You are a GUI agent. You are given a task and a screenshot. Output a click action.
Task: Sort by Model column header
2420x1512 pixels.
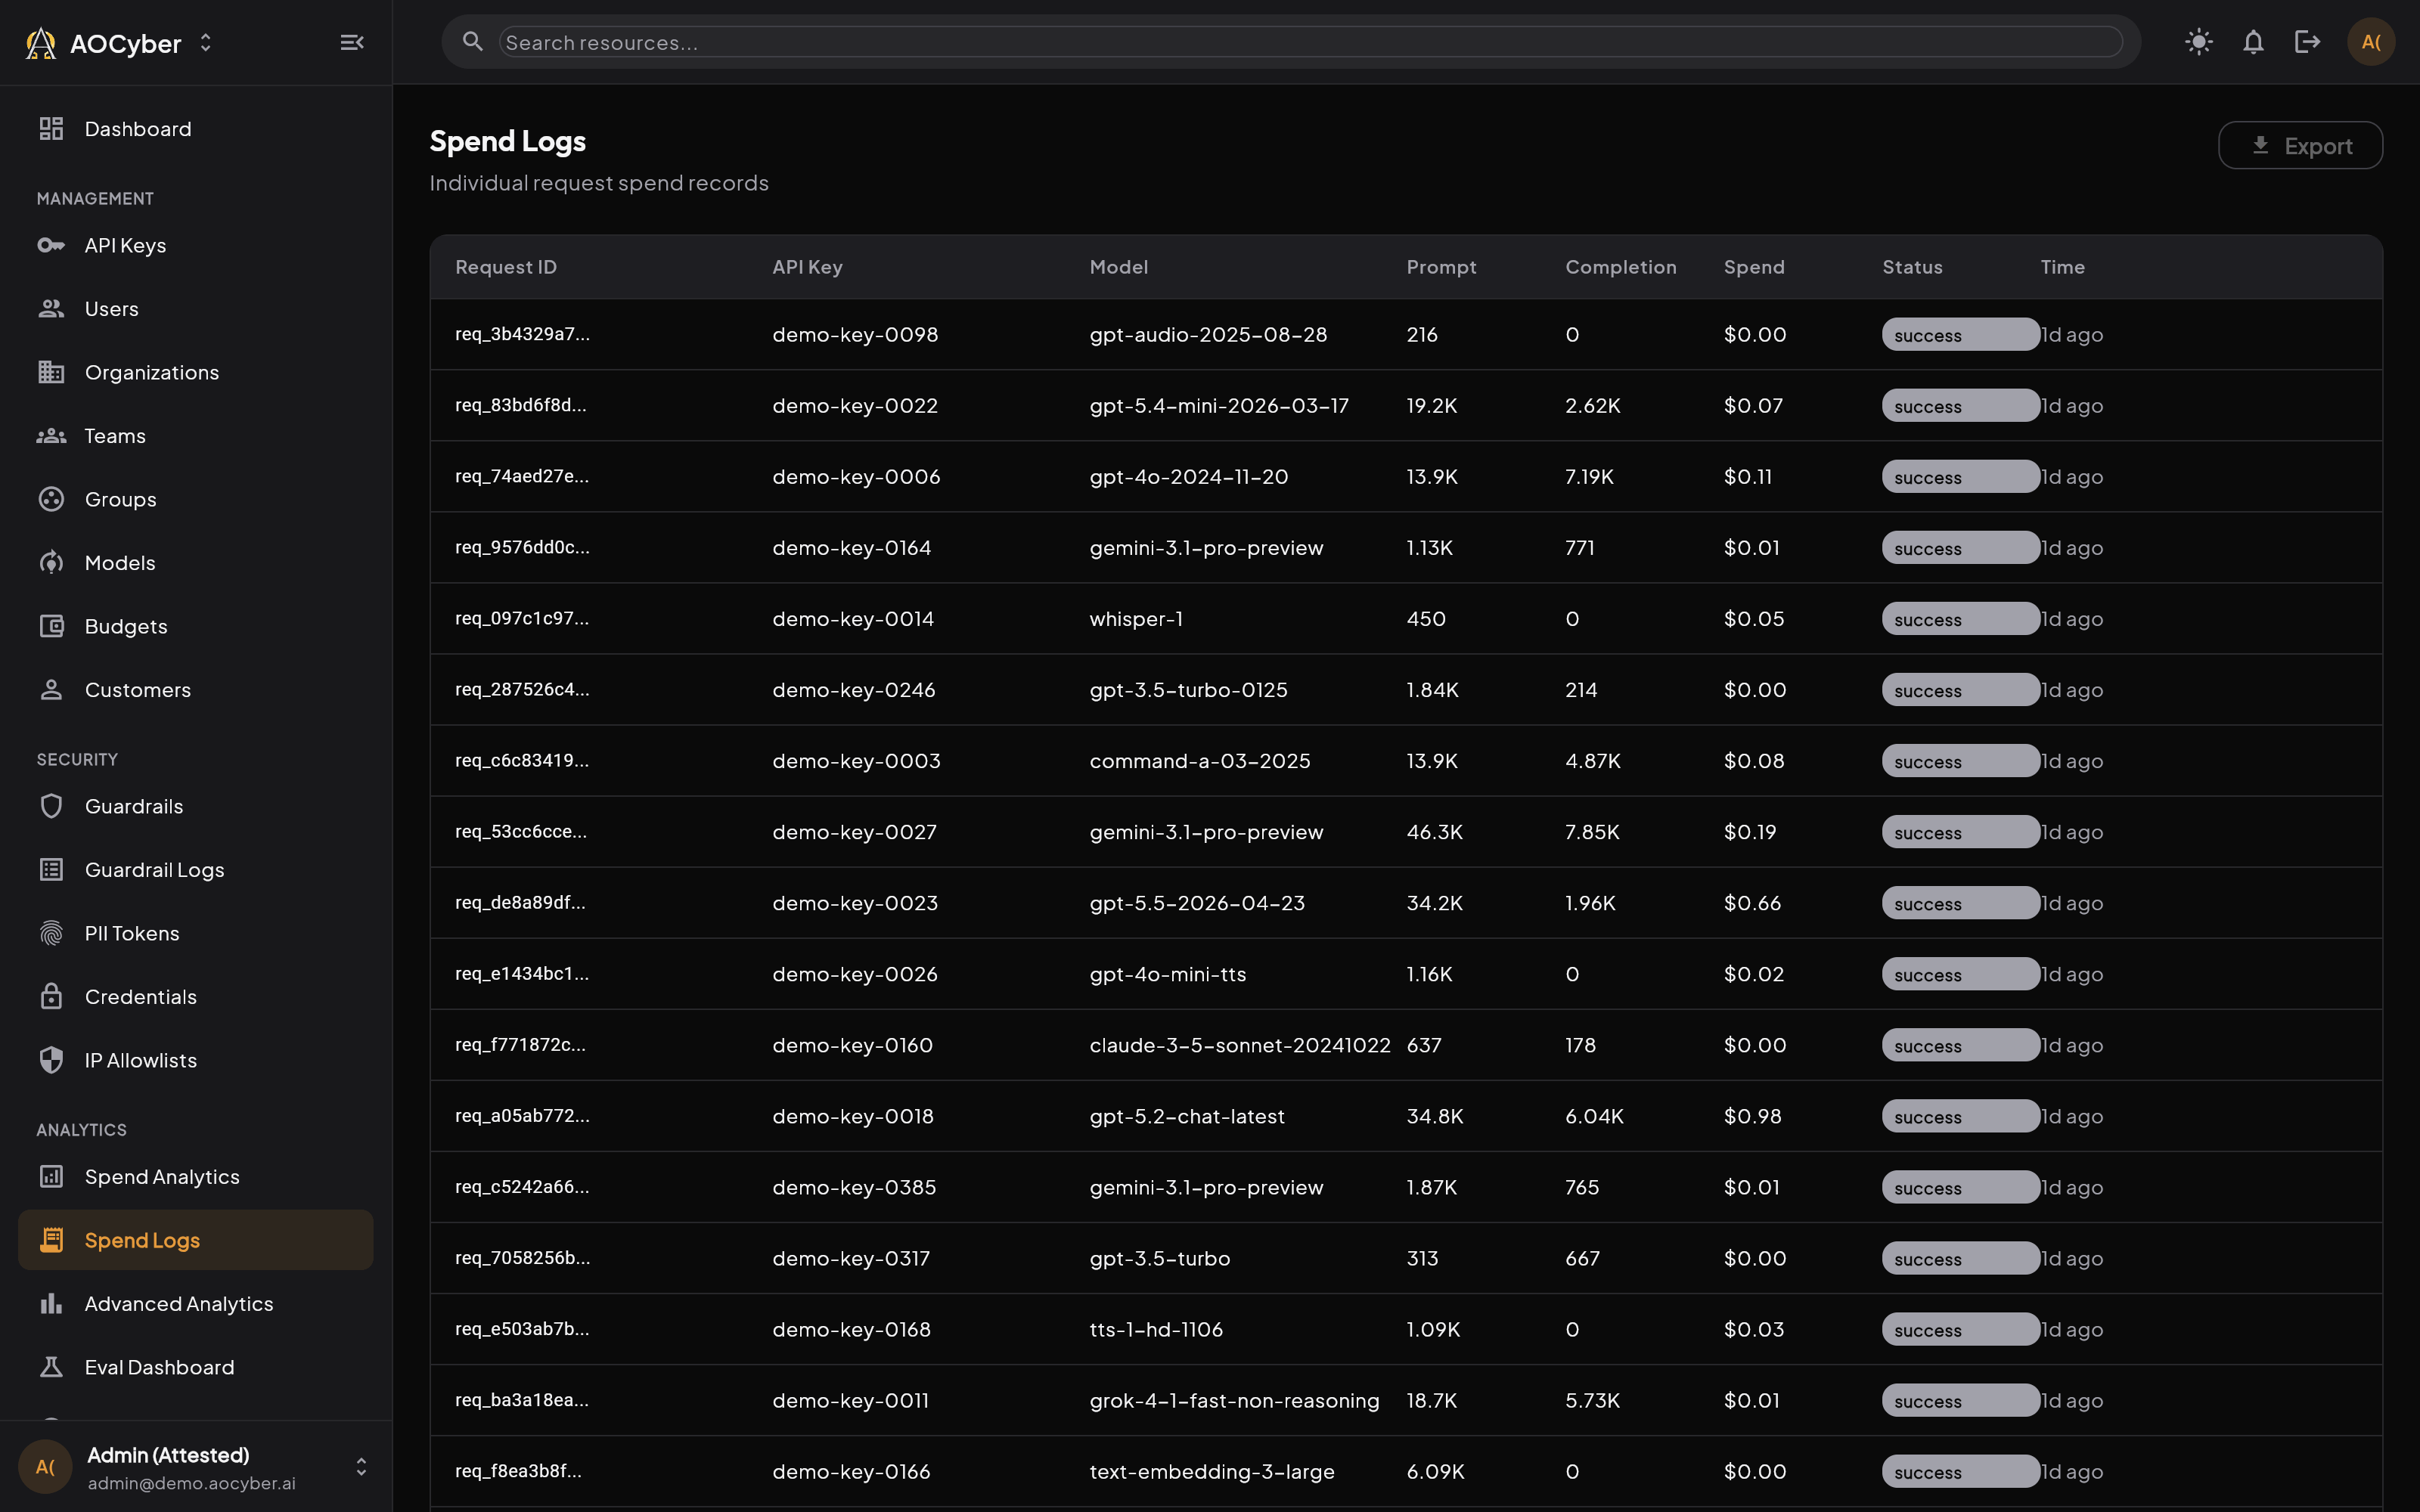coord(1119,267)
